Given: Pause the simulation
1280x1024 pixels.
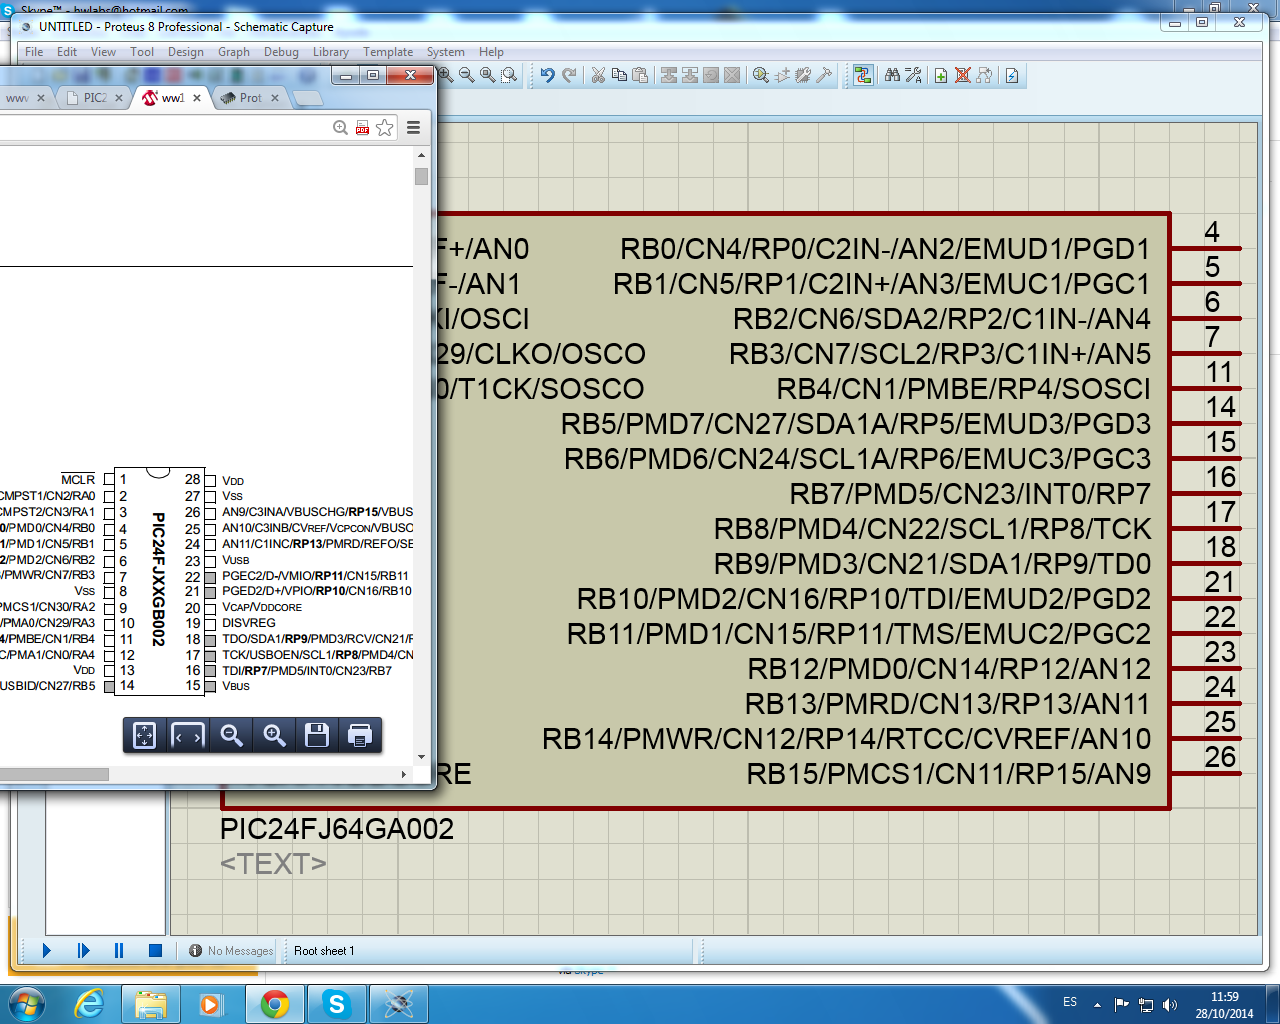Looking at the screenshot, I should (119, 950).
